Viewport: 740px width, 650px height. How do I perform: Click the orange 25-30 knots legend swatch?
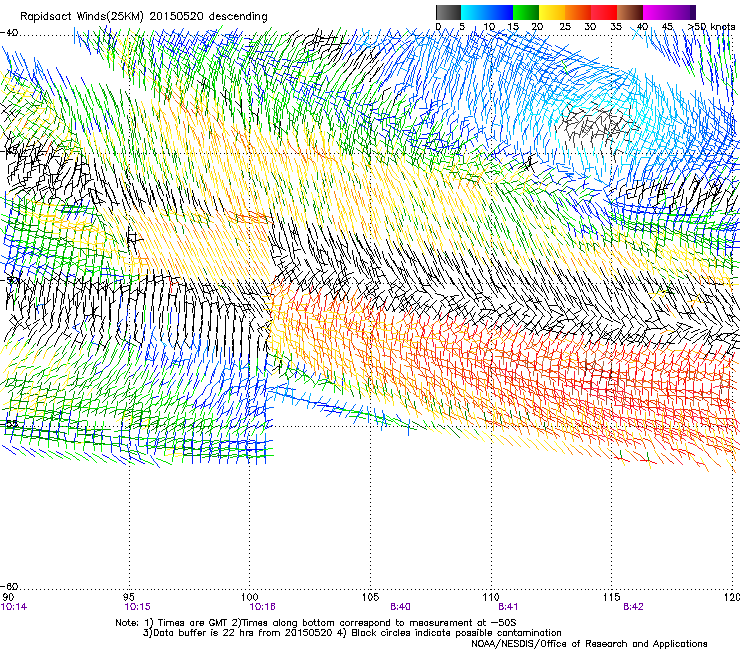(x=578, y=12)
